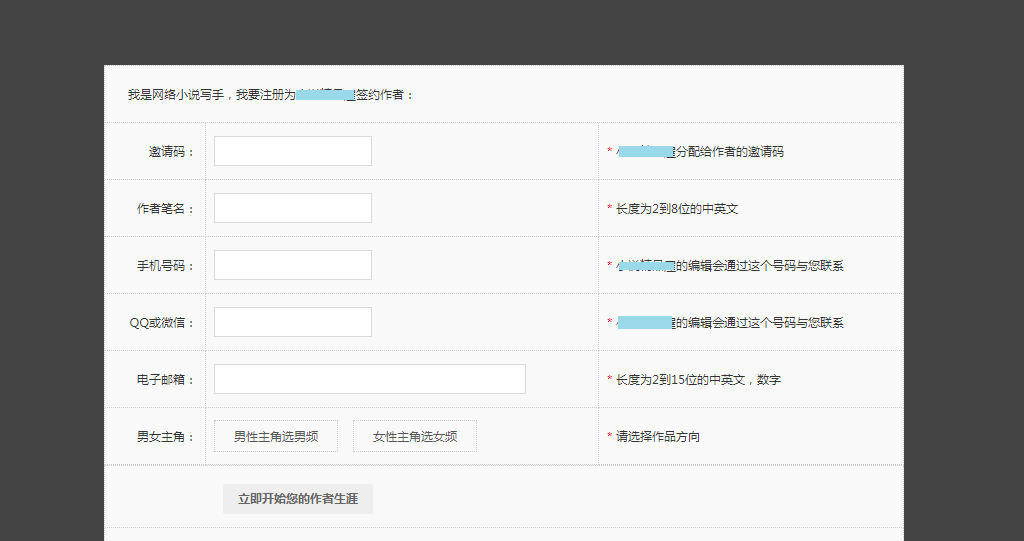Click the 电子邮箱 email input box

(x=369, y=379)
